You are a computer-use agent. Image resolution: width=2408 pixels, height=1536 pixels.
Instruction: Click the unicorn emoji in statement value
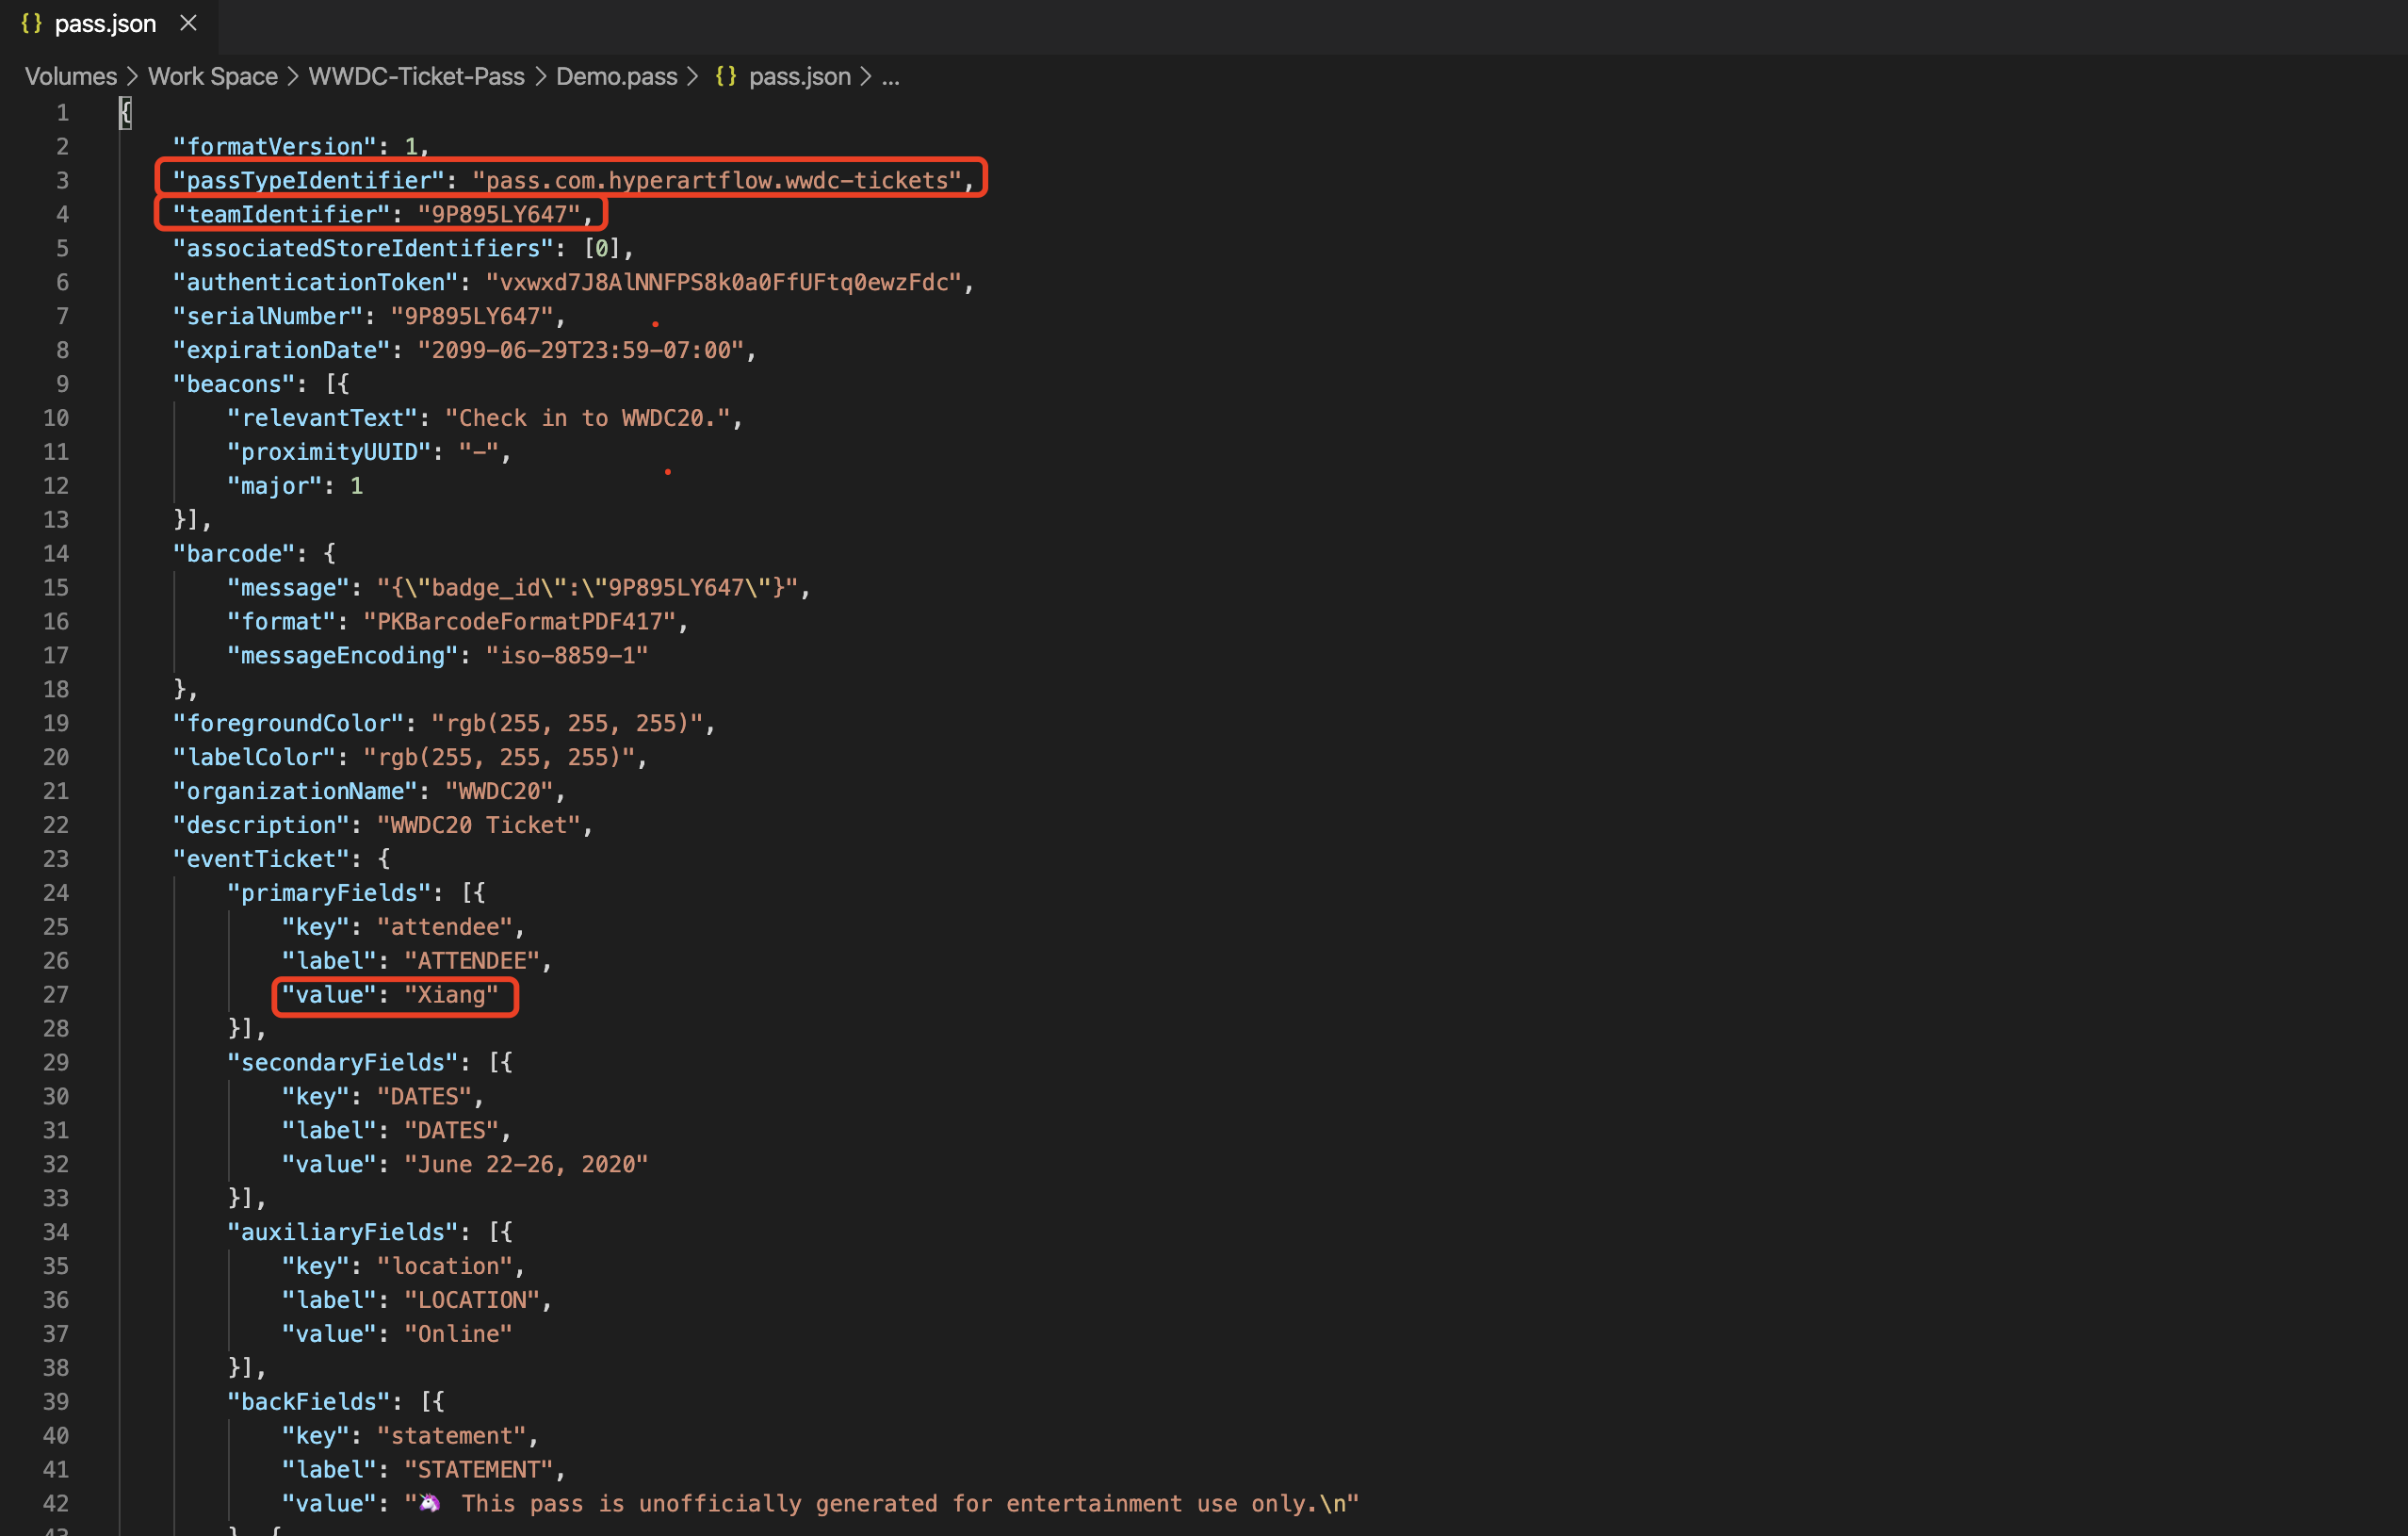pos(430,1503)
